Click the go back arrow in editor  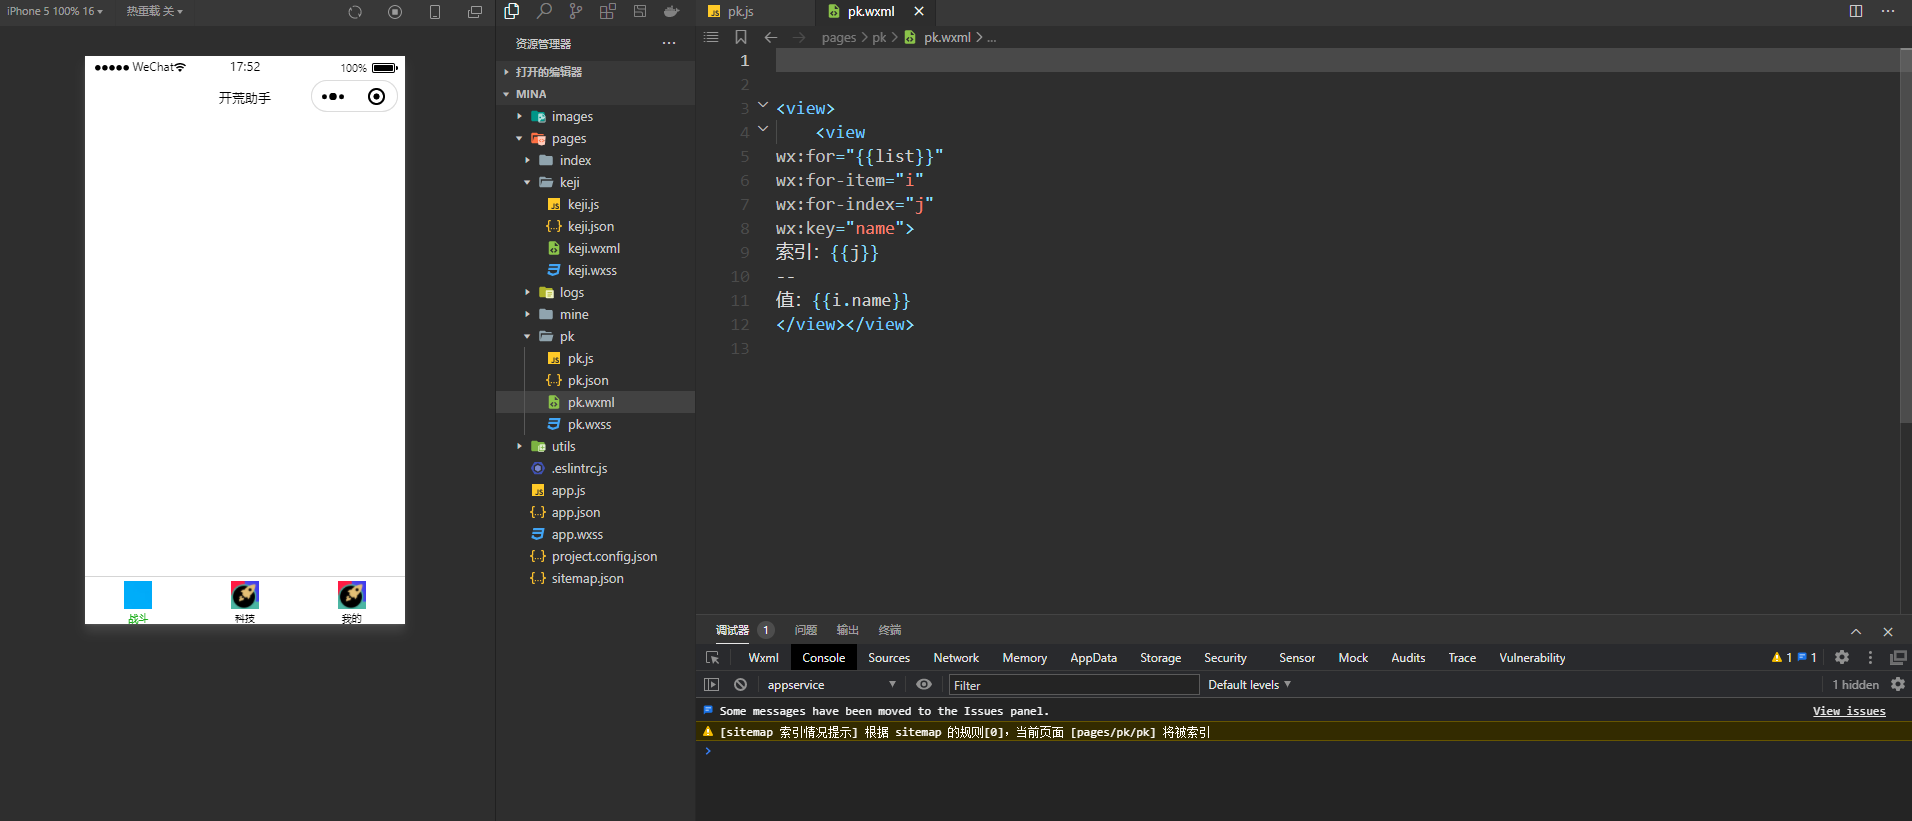(771, 37)
